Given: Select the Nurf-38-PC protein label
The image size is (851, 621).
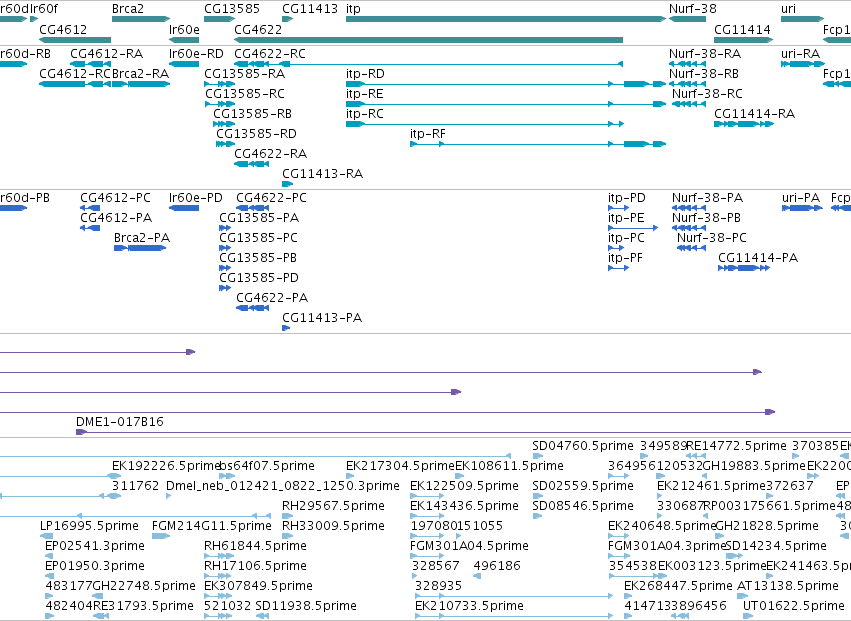Looking at the screenshot, I should (712, 238).
